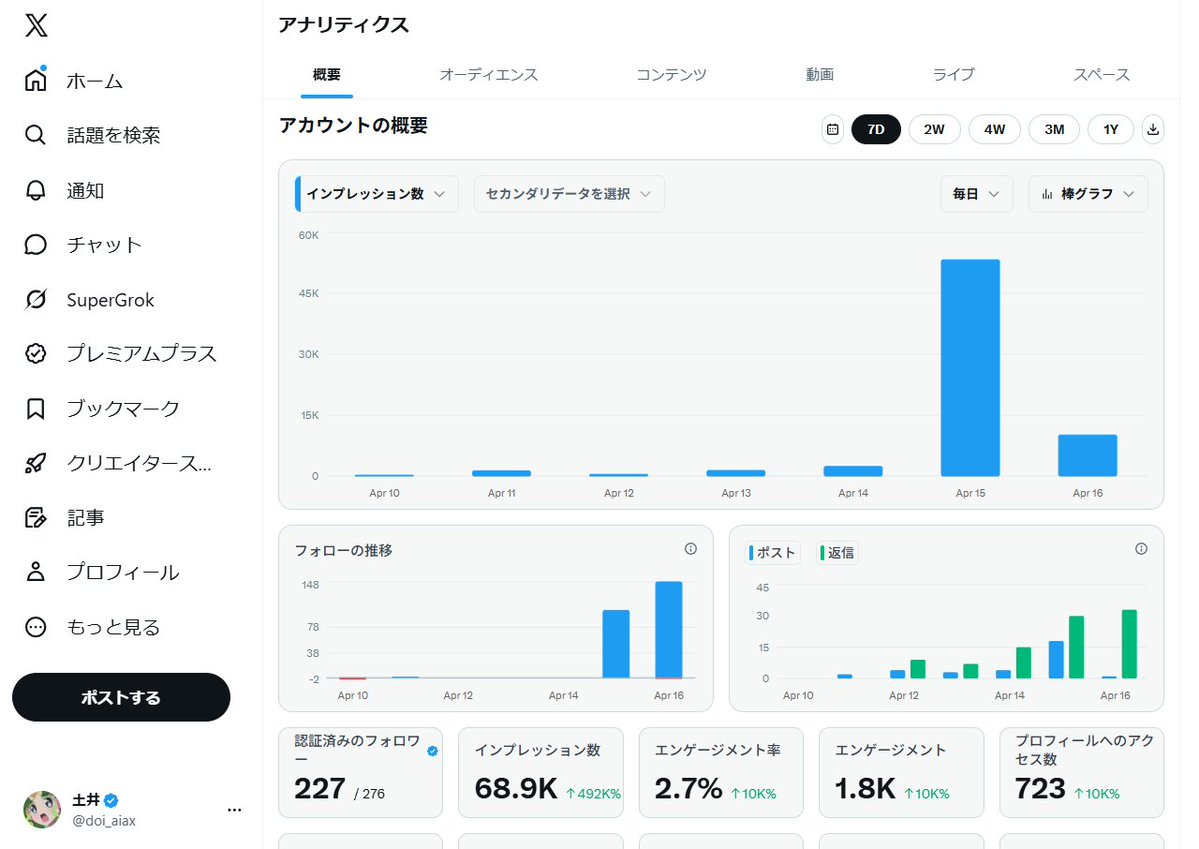This screenshot has height=849, width=1199.
Task: Click the Apr 15 impressions bar
Action: pyautogui.click(x=969, y=370)
